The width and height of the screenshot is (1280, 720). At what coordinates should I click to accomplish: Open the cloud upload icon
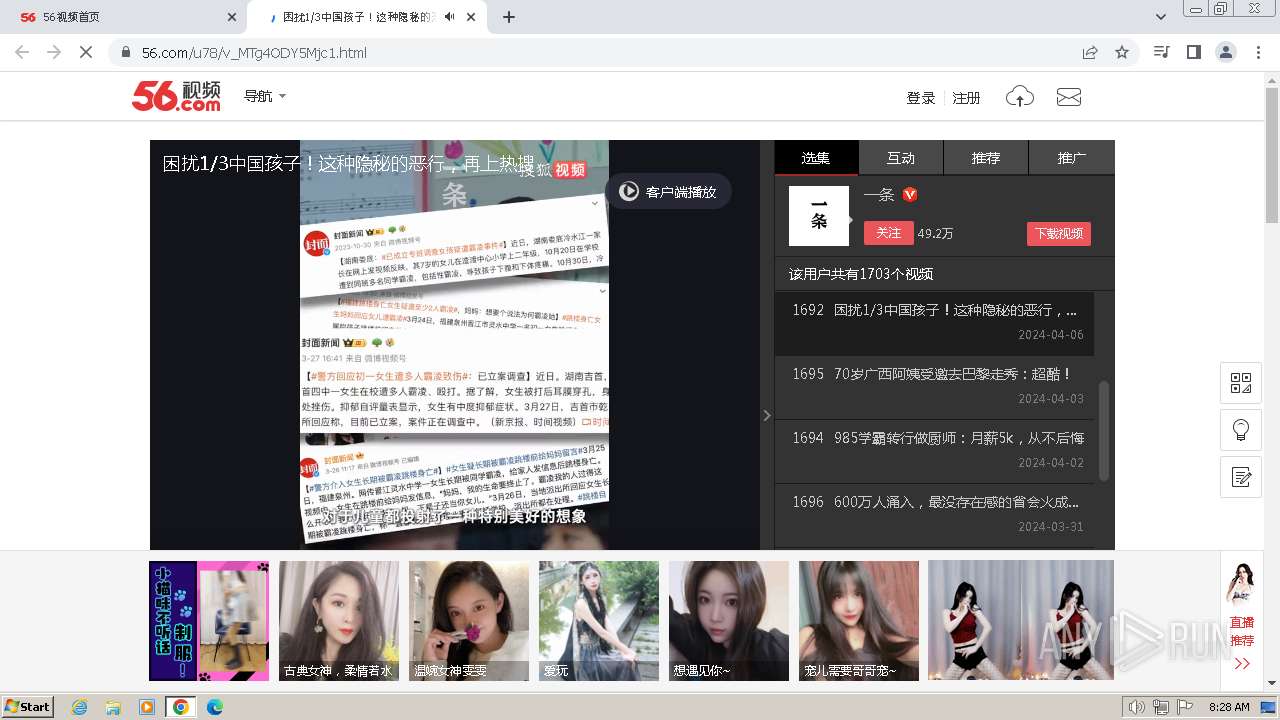1019,96
